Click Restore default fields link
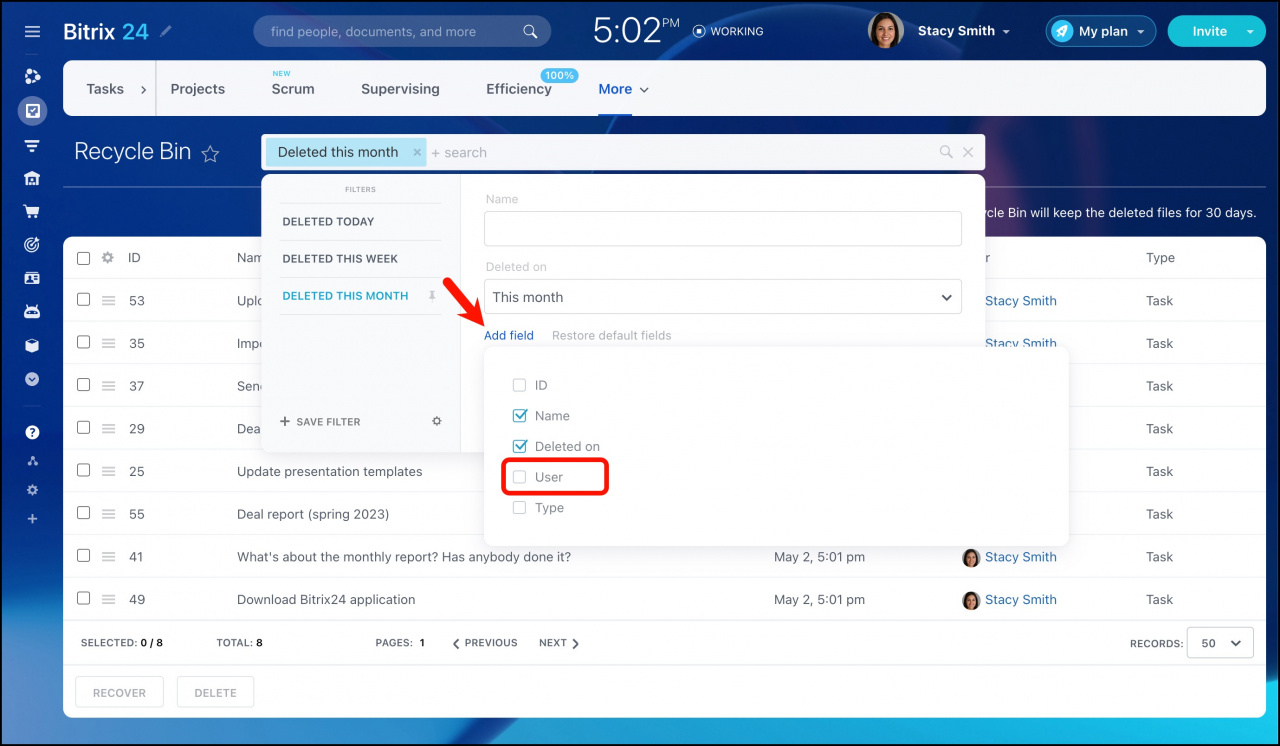Image resolution: width=1280 pixels, height=746 pixels. tap(612, 336)
